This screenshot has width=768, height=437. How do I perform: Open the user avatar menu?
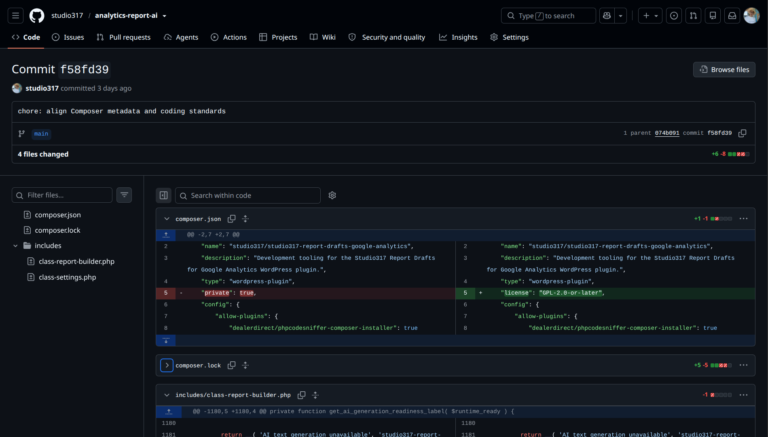[751, 16]
